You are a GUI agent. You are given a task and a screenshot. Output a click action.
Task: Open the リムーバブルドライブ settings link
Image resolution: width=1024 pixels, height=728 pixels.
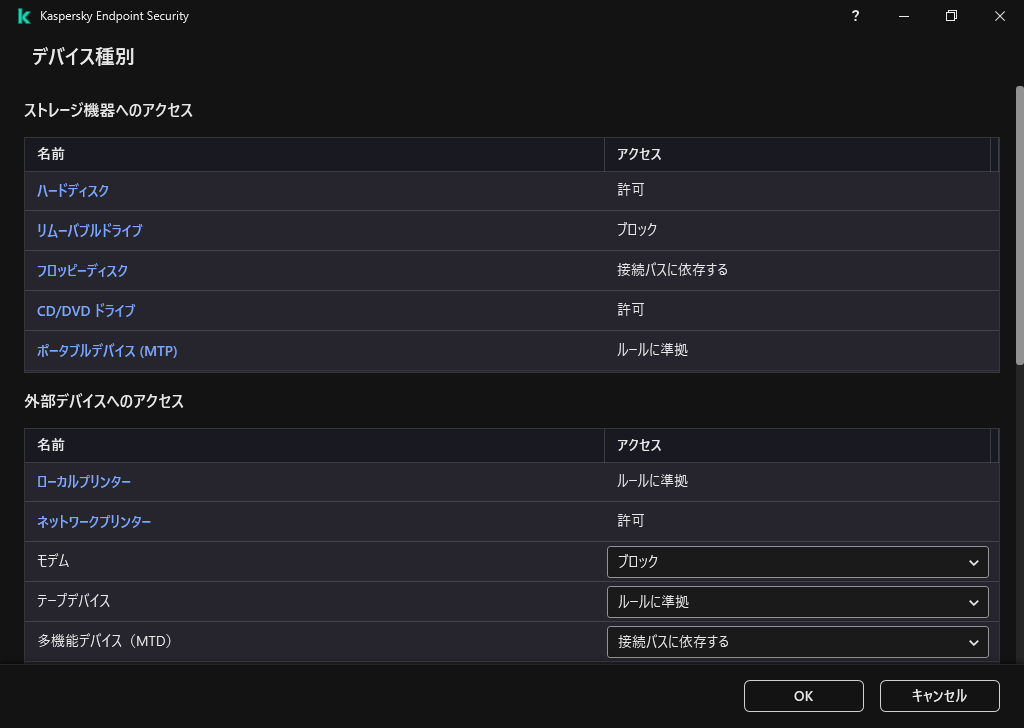(88, 230)
